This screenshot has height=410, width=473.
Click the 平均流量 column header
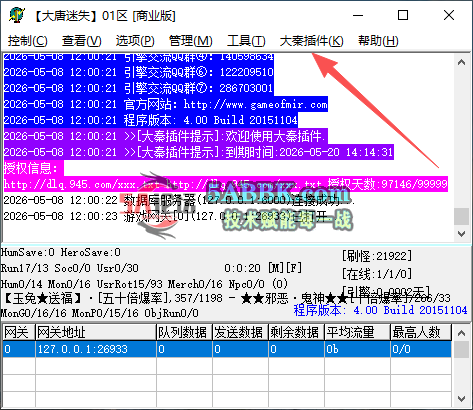357,332
